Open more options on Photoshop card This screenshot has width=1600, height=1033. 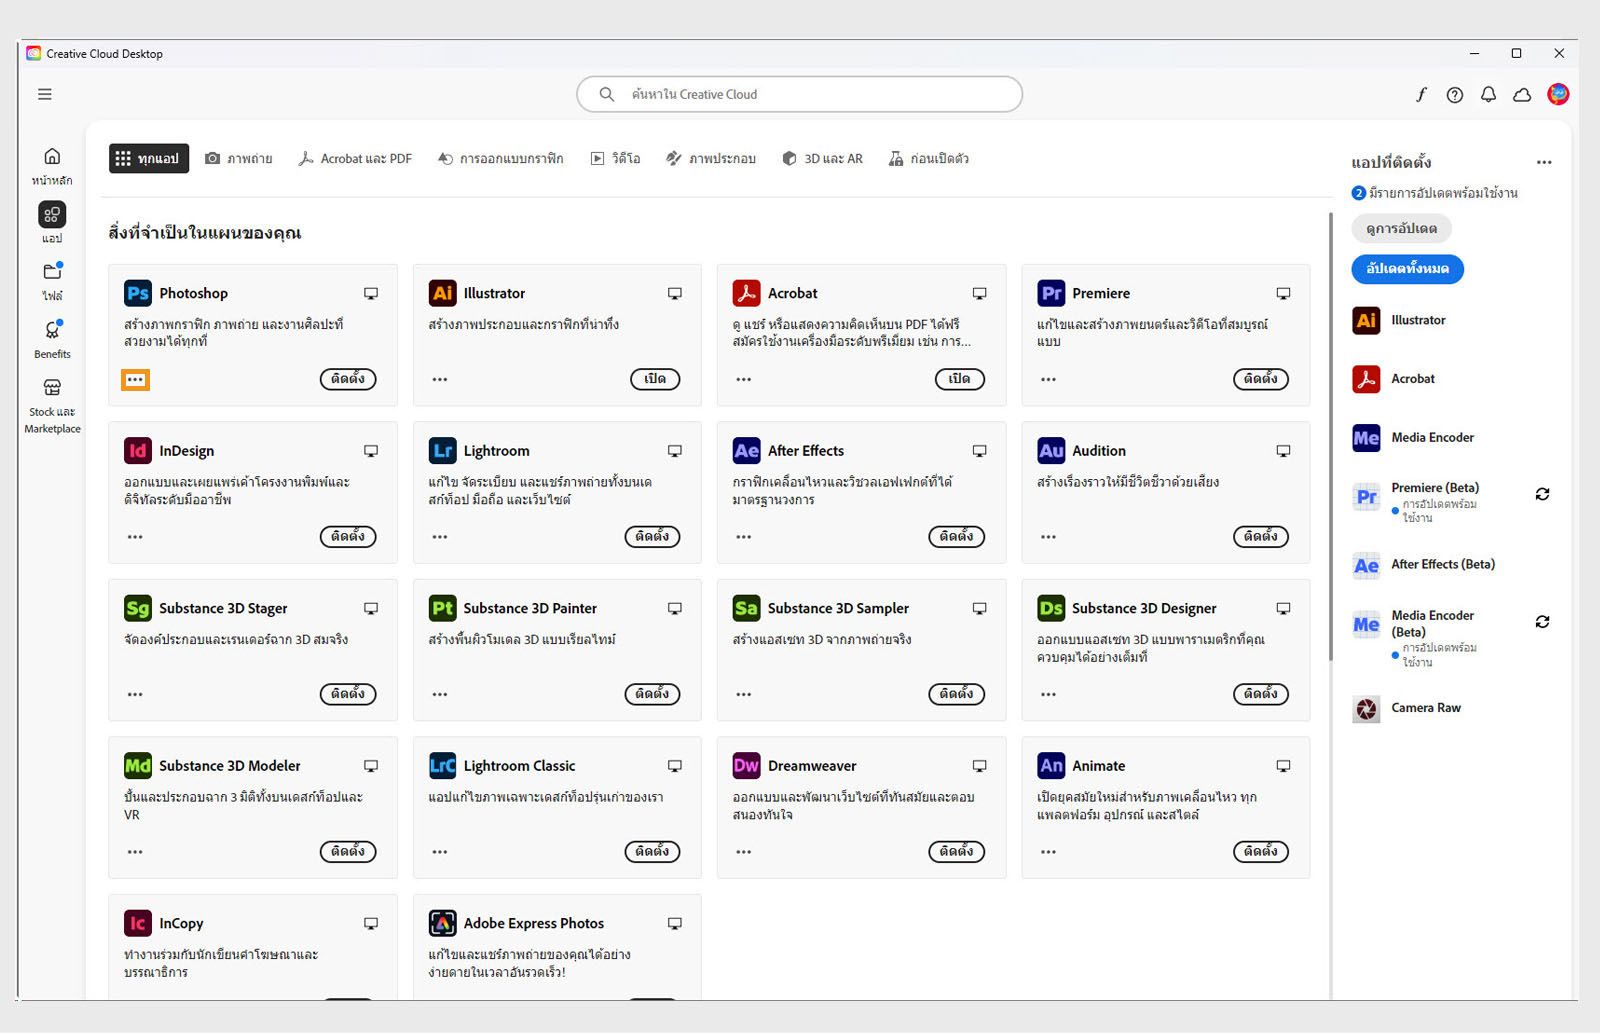click(x=135, y=380)
